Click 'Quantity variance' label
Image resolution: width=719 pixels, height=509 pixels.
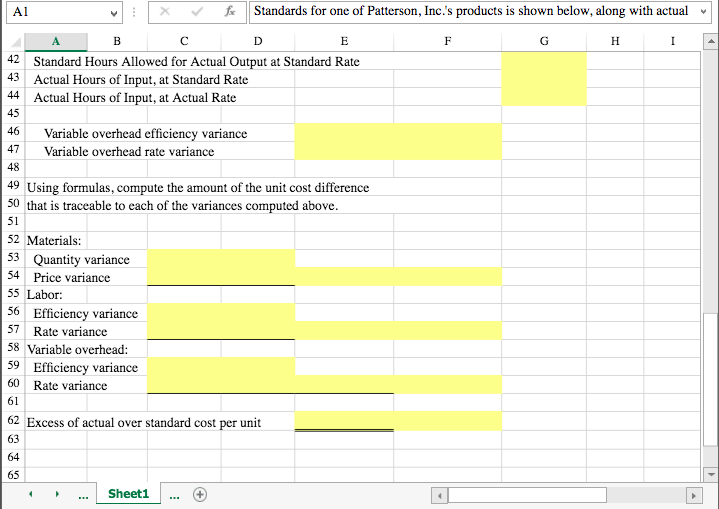pyautogui.click(x=81, y=260)
